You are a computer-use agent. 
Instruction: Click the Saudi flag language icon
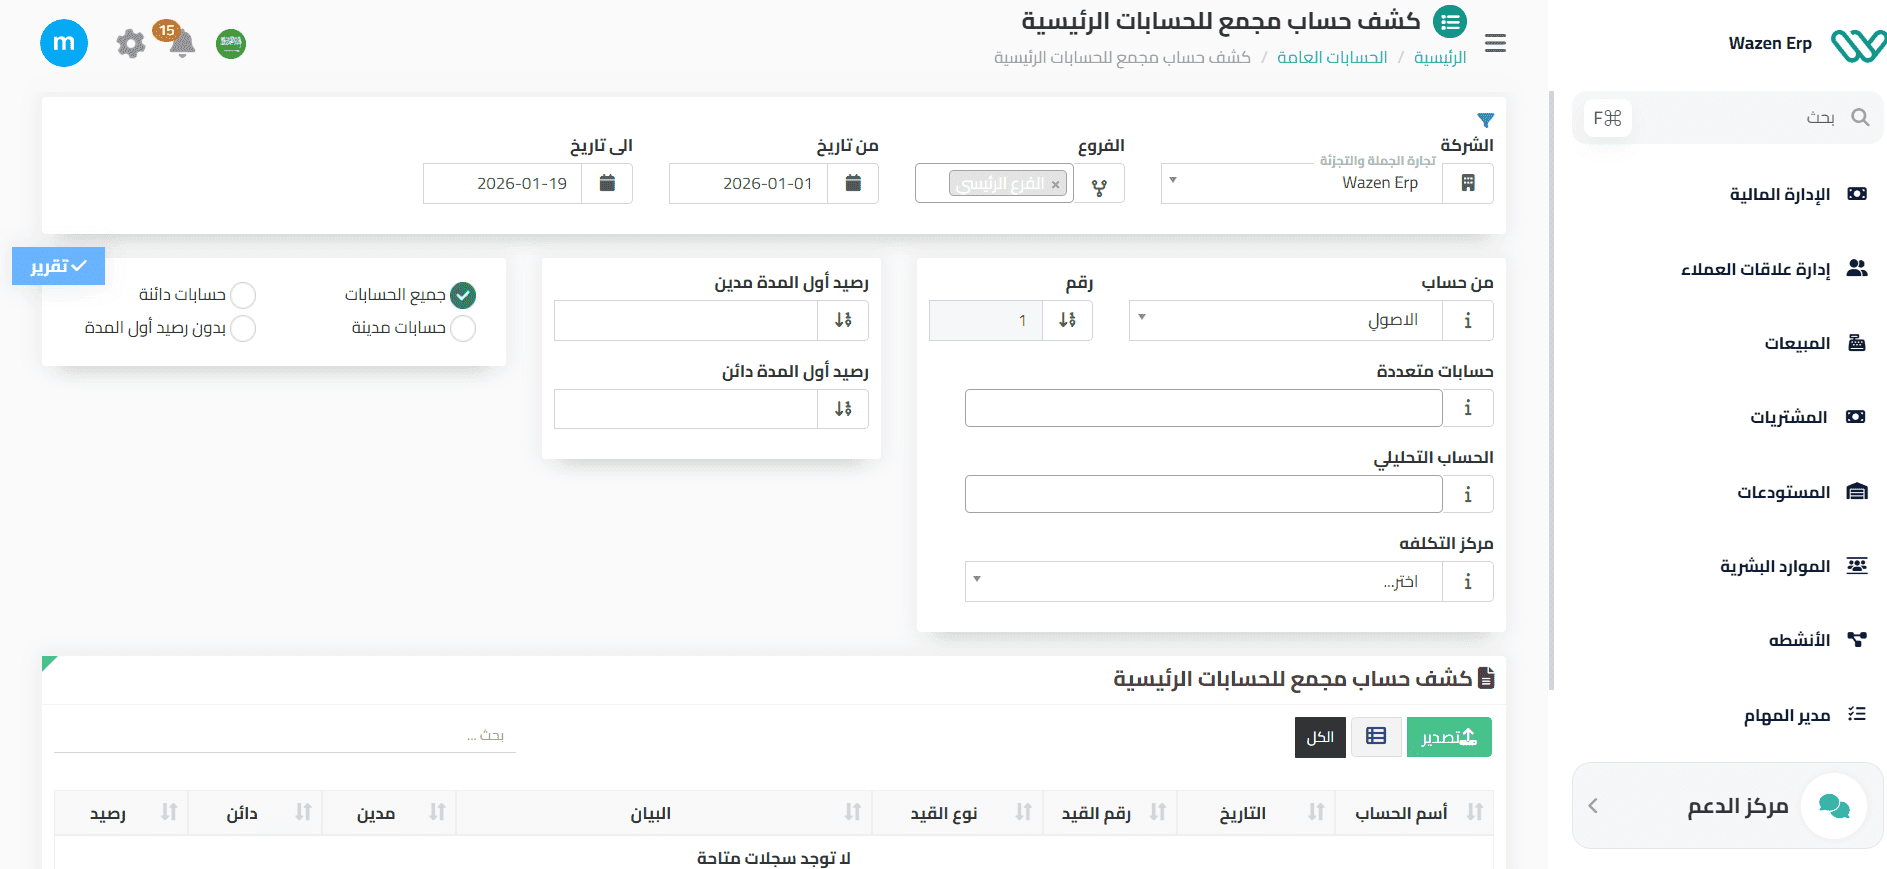tap(231, 44)
